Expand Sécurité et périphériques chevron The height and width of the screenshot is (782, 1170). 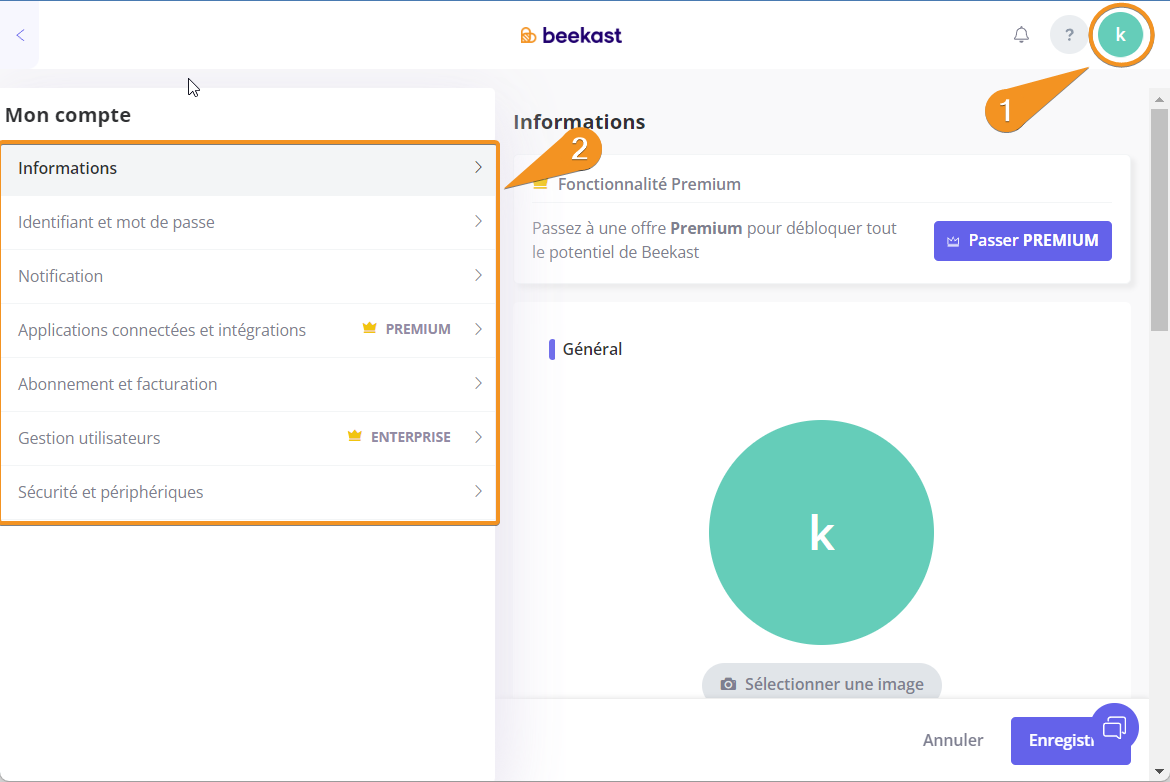point(478,491)
